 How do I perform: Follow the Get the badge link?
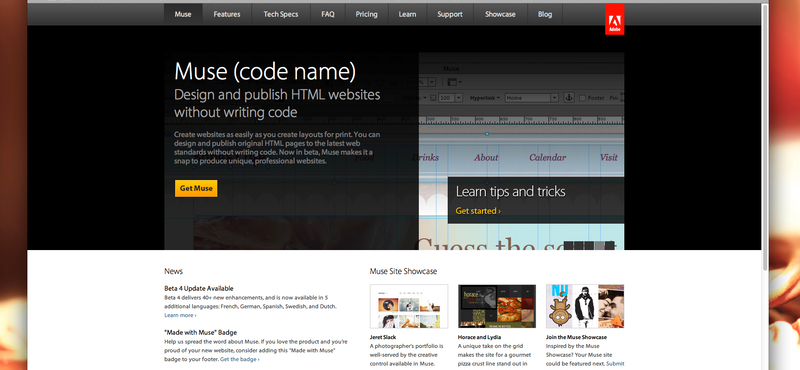click(240, 359)
